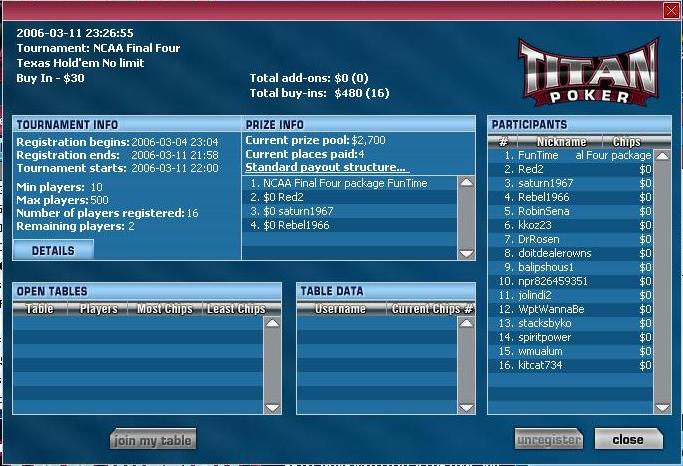Close the tournament window with red X
683x466 pixels.
pyautogui.click(x=671, y=10)
